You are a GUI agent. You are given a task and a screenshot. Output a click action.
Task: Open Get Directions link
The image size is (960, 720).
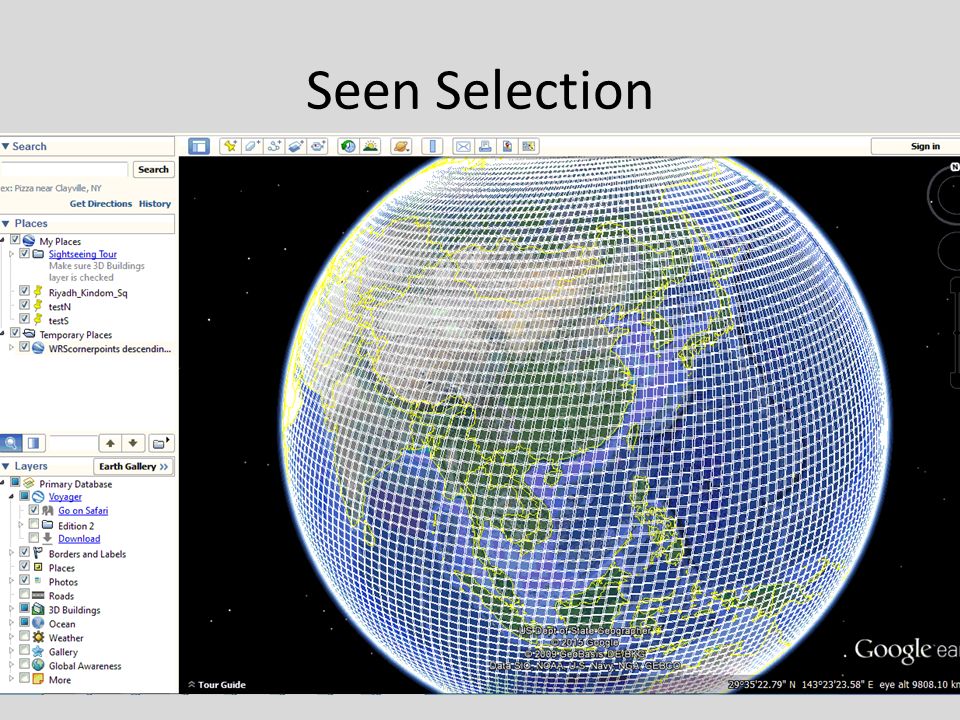[100, 204]
